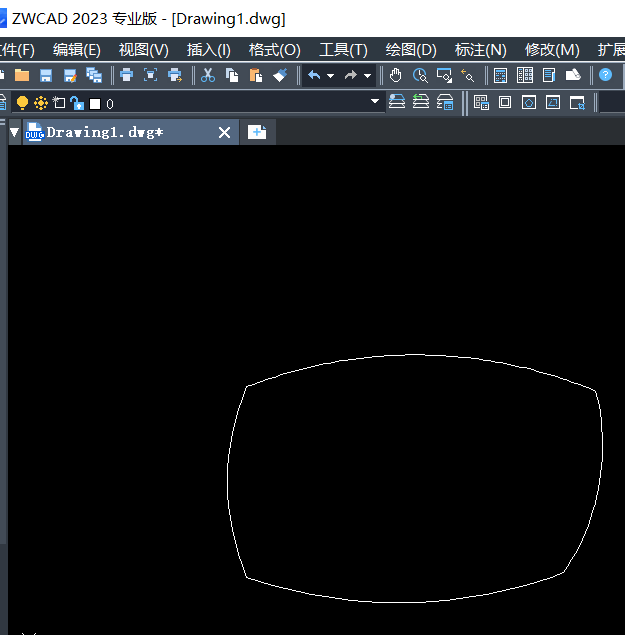The height and width of the screenshot is (635, 625).
Task: Click the white layer color swatch
Action: [x=95, y=103]
